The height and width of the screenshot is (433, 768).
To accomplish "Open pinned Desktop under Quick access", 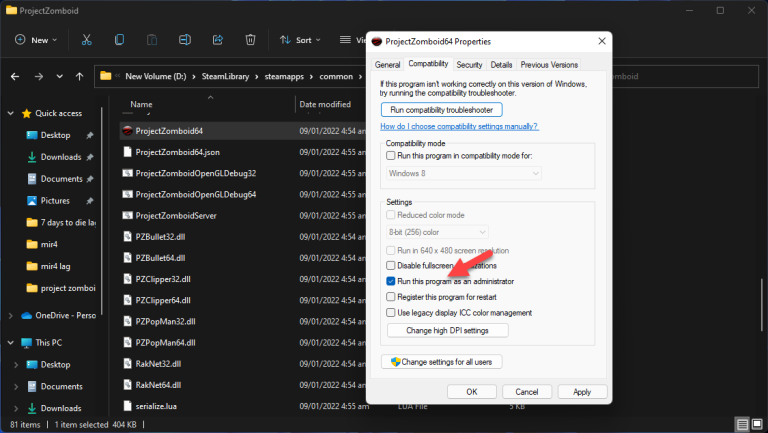I will (55, 135).
